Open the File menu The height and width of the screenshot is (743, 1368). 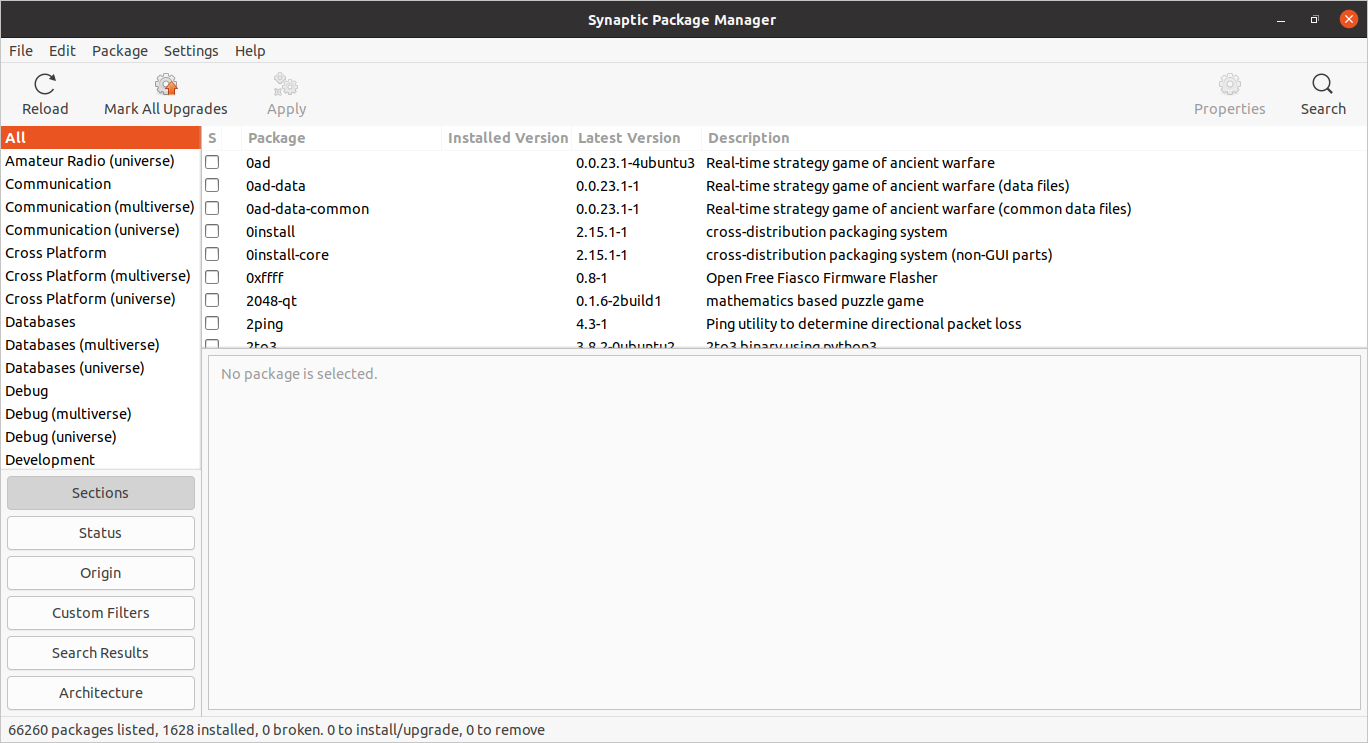(x=21, y=51)
